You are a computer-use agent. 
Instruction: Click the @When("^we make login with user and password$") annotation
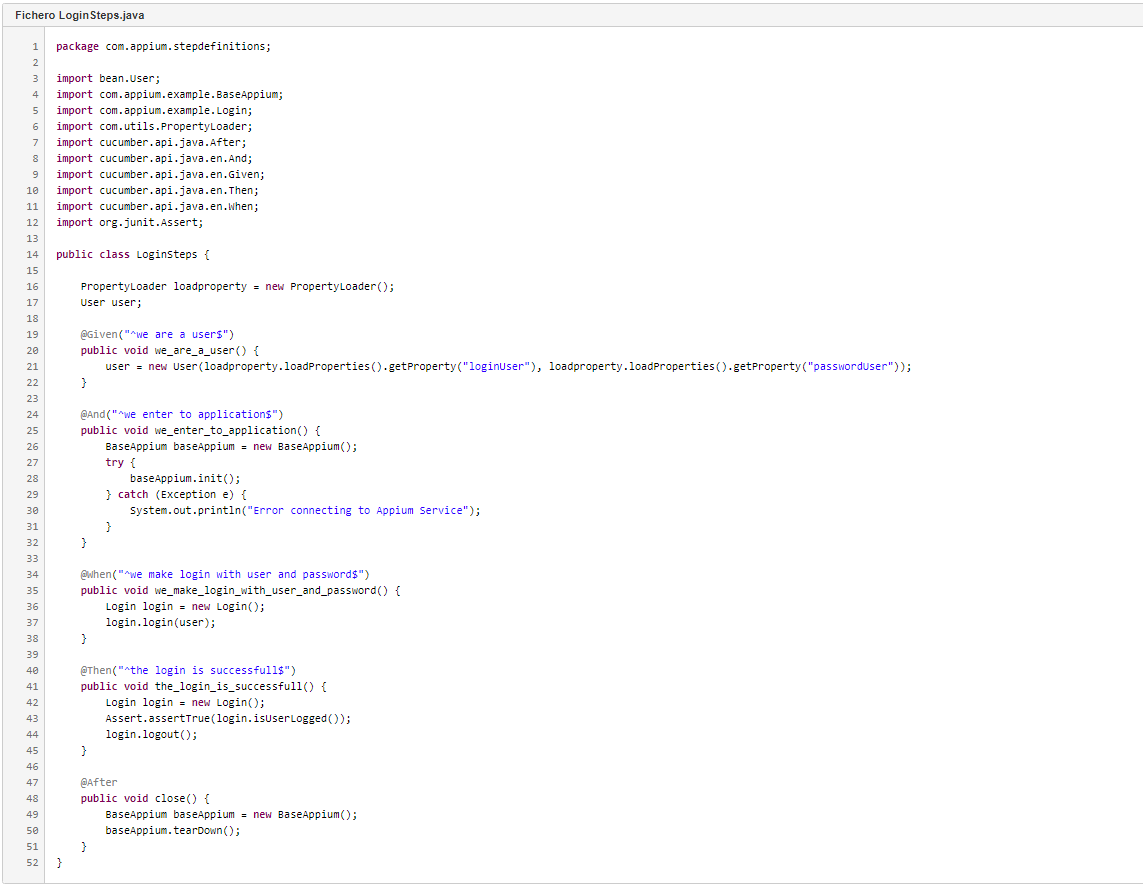click(225, 575)
